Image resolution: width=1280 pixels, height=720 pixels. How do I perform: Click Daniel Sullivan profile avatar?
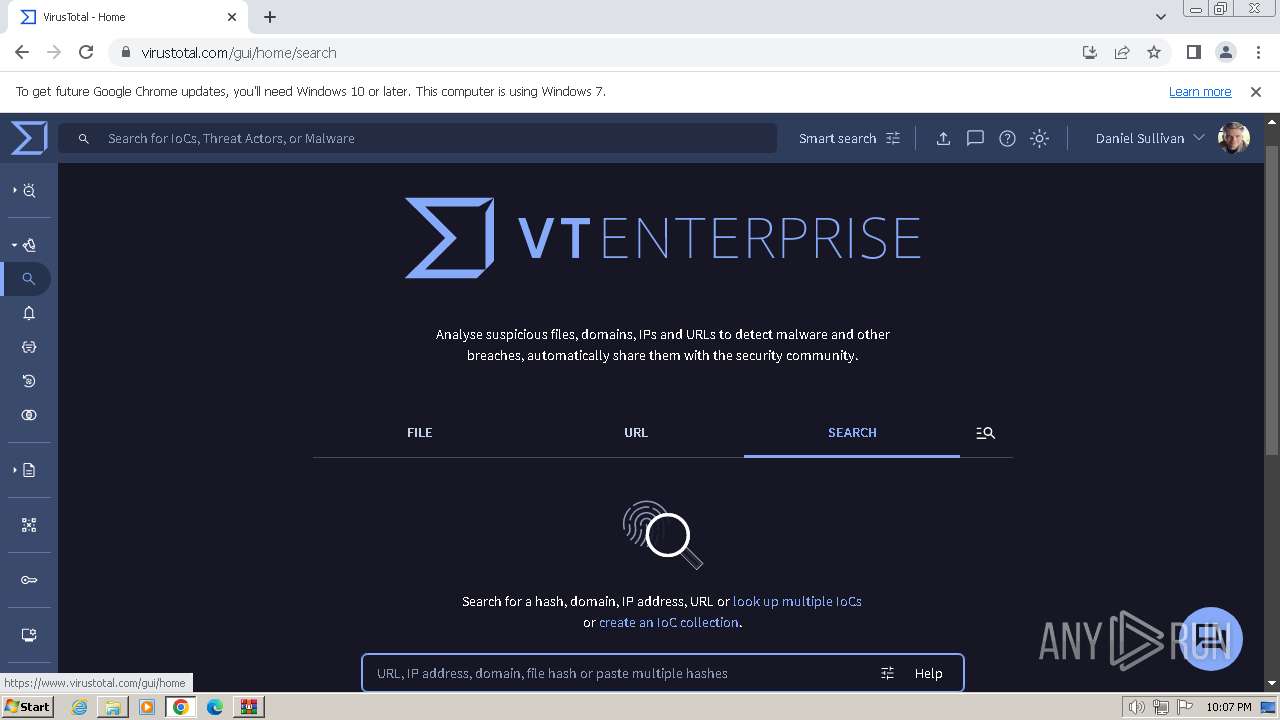[x=1234, y=138]
